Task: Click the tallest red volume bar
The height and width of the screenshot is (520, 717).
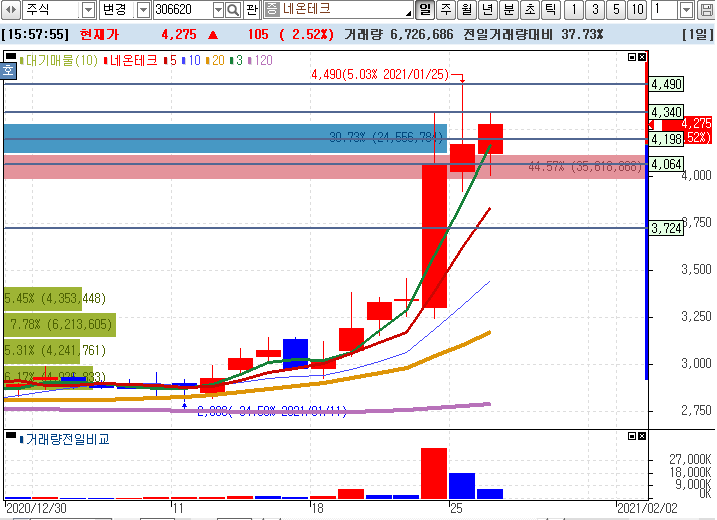Action: coord(434,473)
